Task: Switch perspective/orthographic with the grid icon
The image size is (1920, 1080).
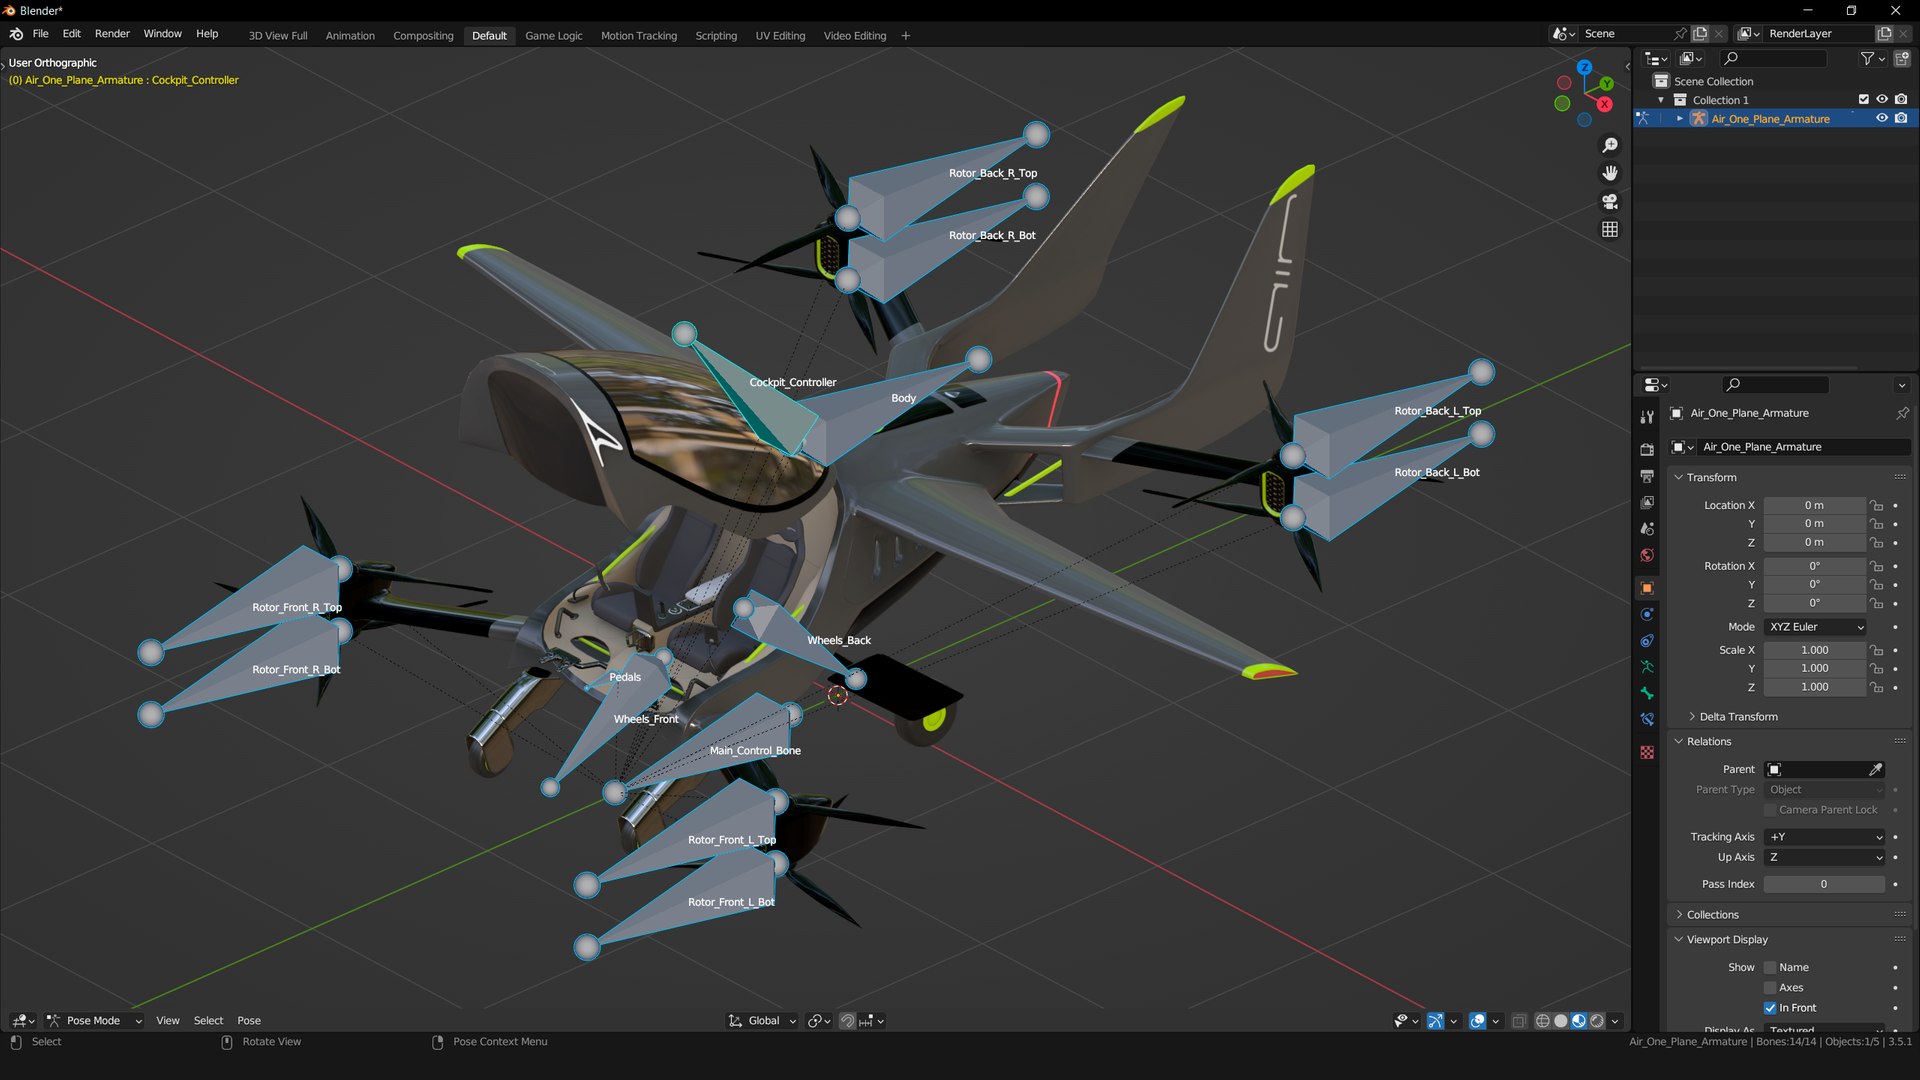Action: click(x=1610, y=230)
